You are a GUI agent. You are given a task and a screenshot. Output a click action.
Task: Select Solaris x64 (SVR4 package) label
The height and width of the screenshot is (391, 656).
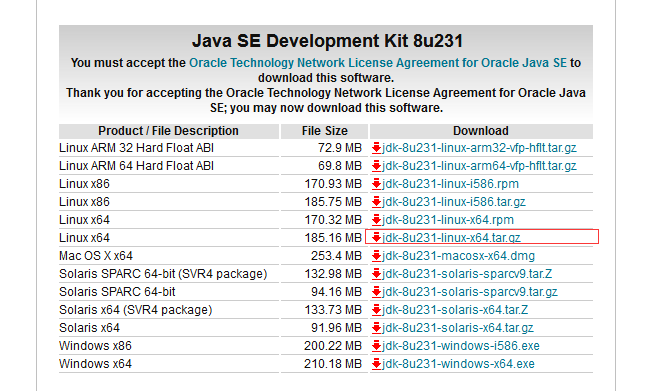pyautogui.click(x=136, y=310)
